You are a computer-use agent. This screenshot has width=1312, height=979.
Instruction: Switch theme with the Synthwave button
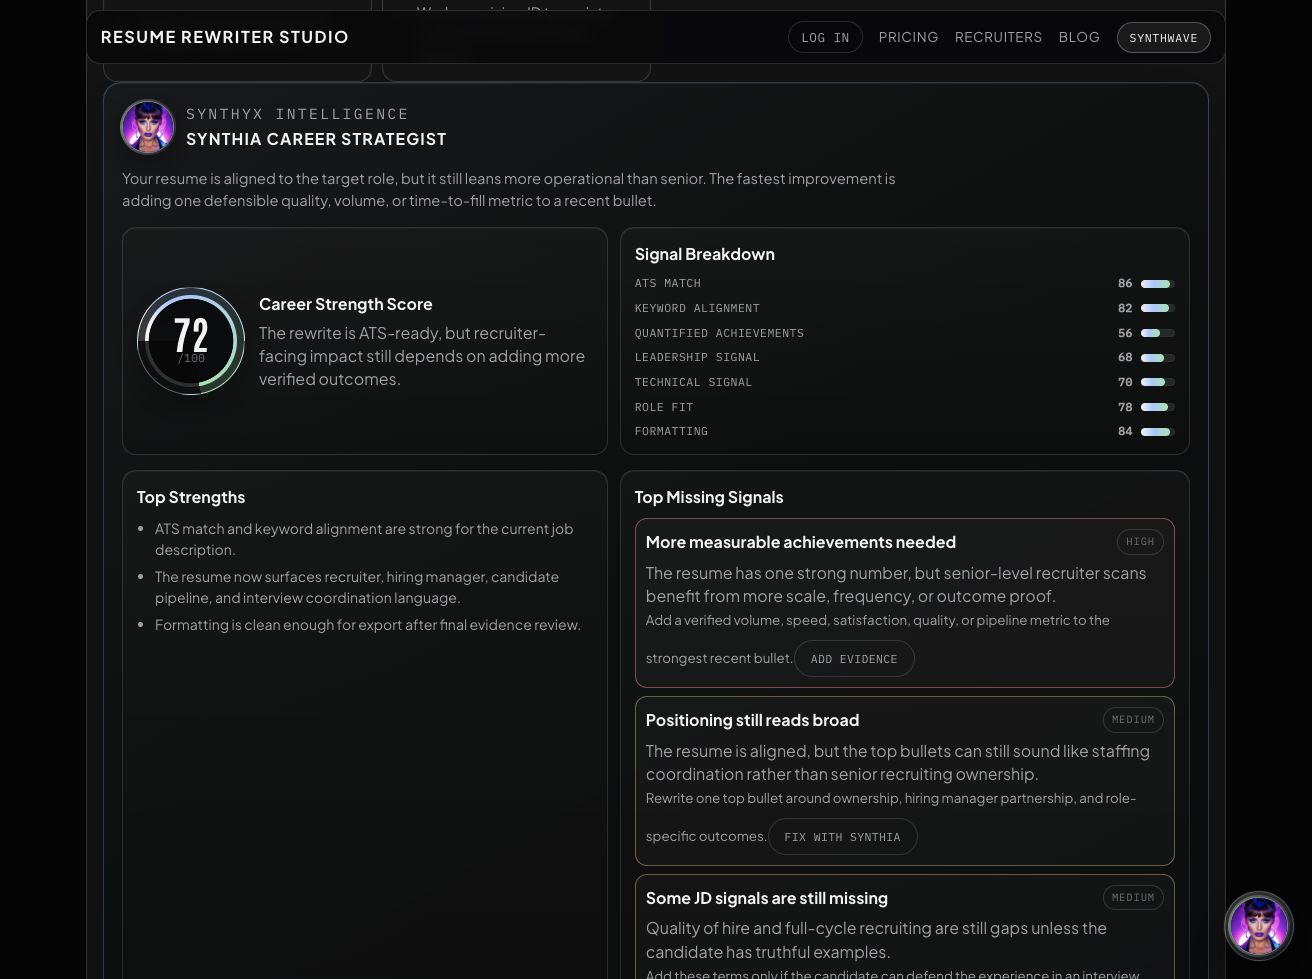1163,38
